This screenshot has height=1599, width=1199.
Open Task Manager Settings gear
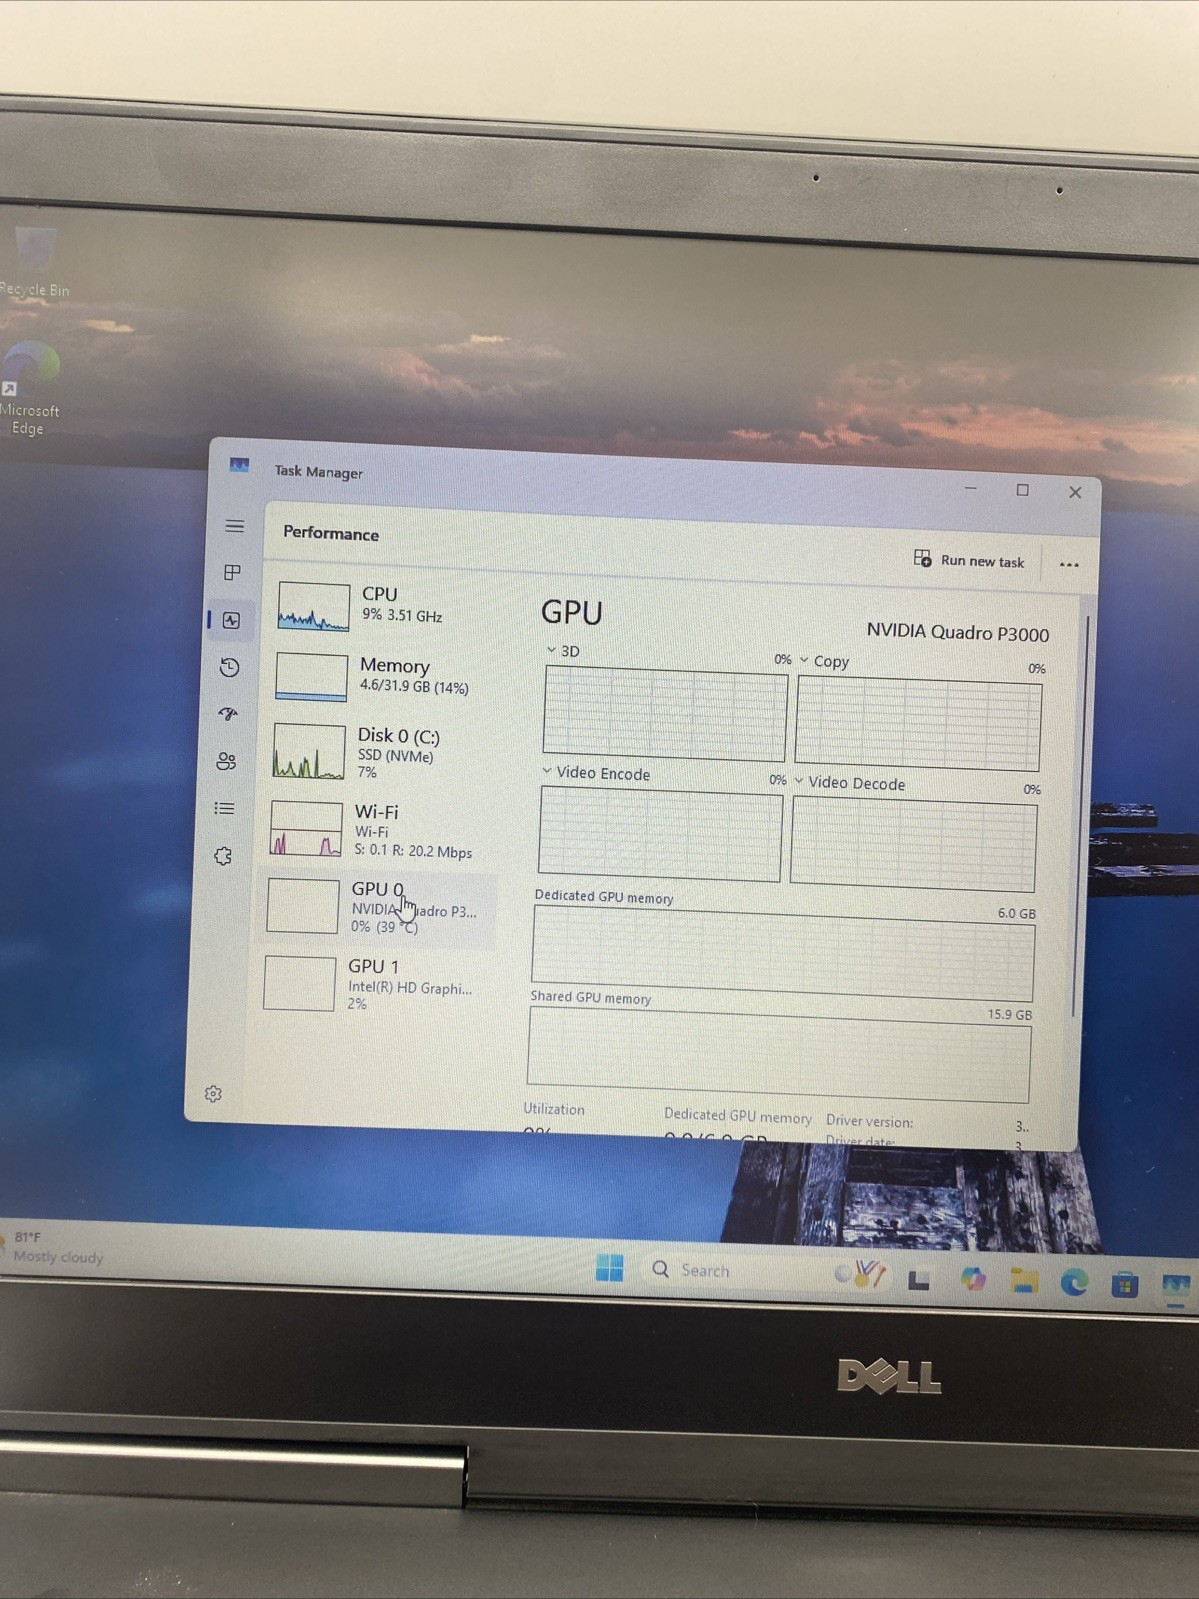click(213, 1093)
